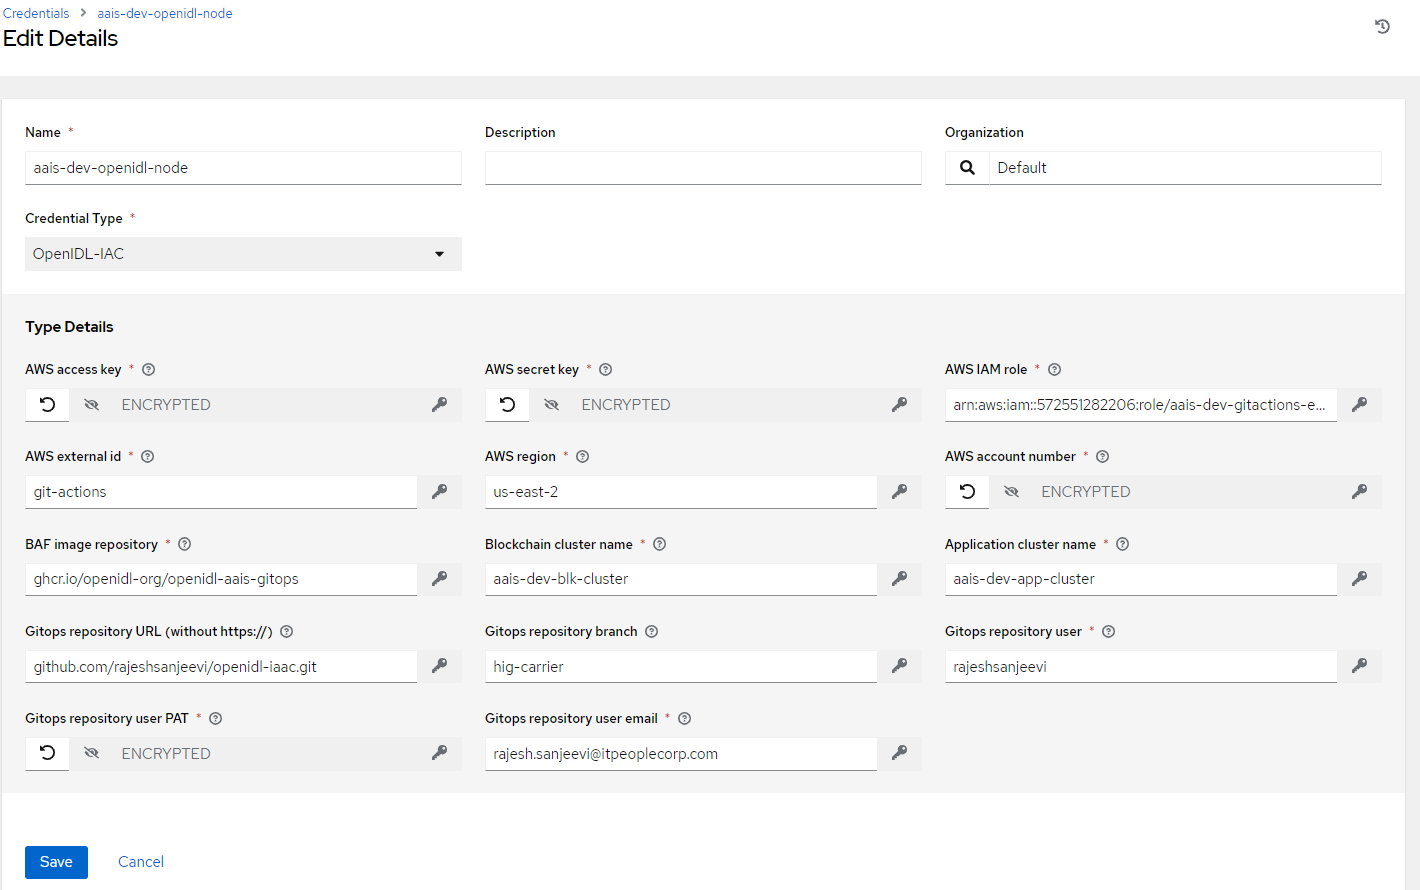
Task: Show help for Gitops repository user email
Action: (684, 719)
